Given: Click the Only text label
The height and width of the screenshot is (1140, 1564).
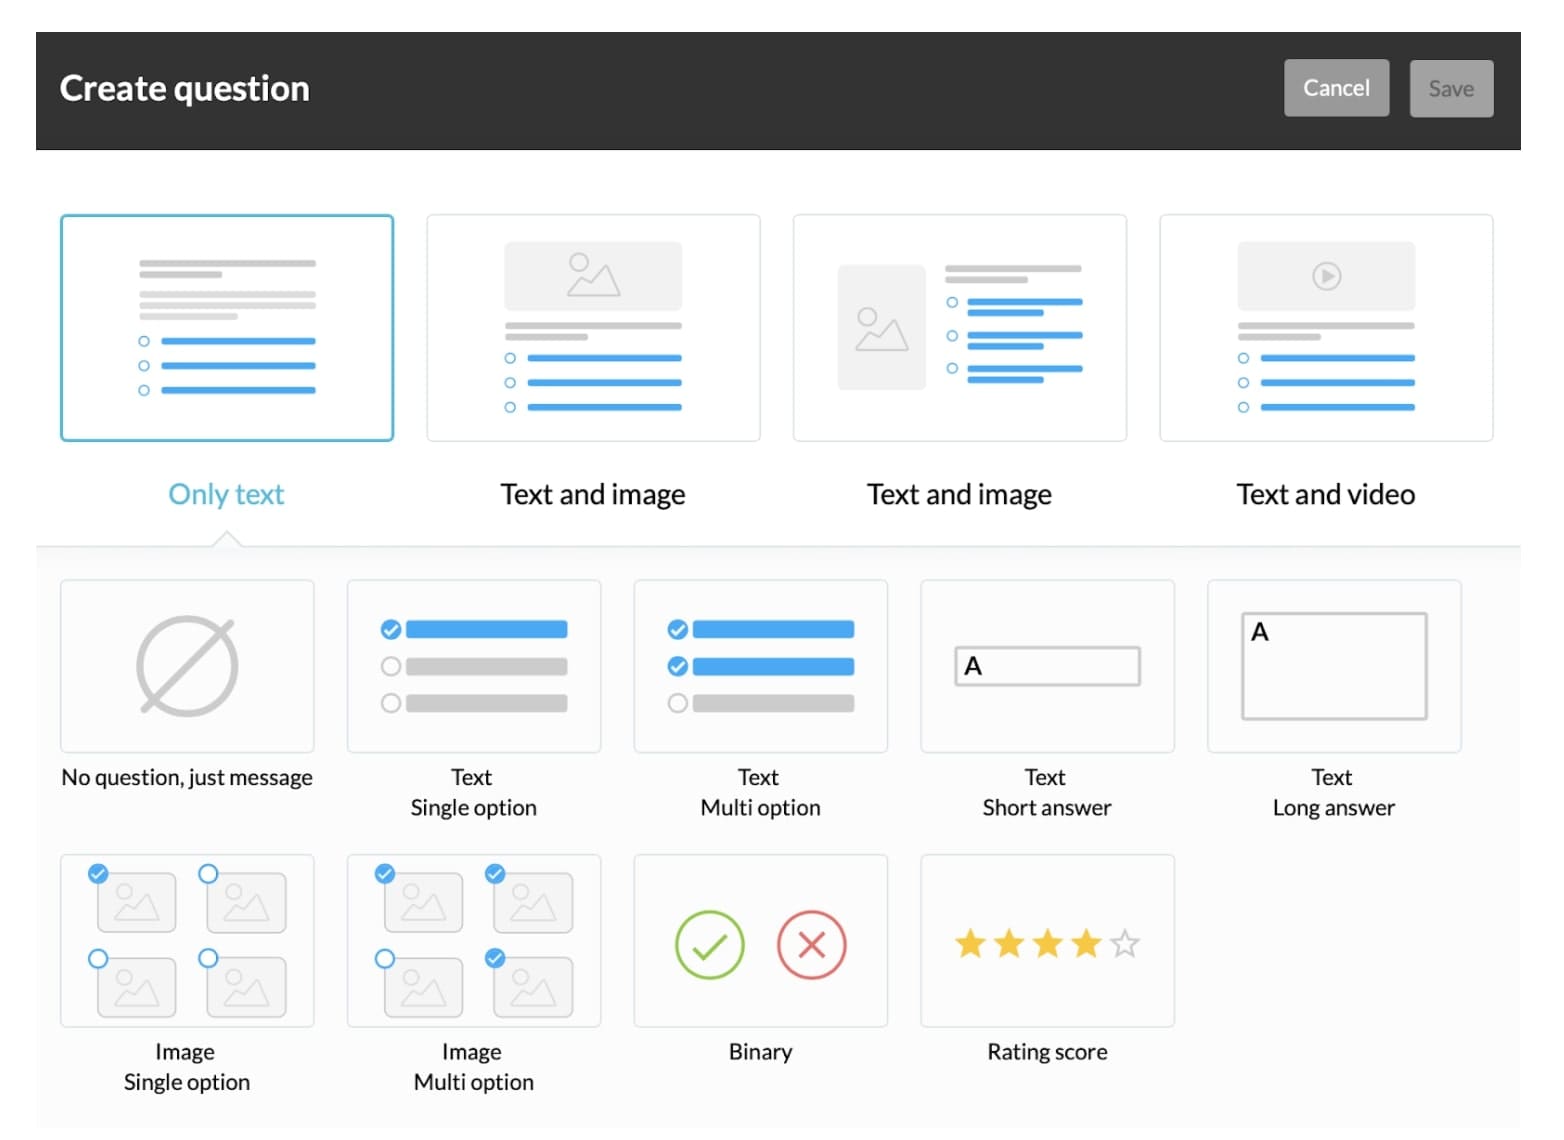Looking at the screenshot, I should 227,494.
